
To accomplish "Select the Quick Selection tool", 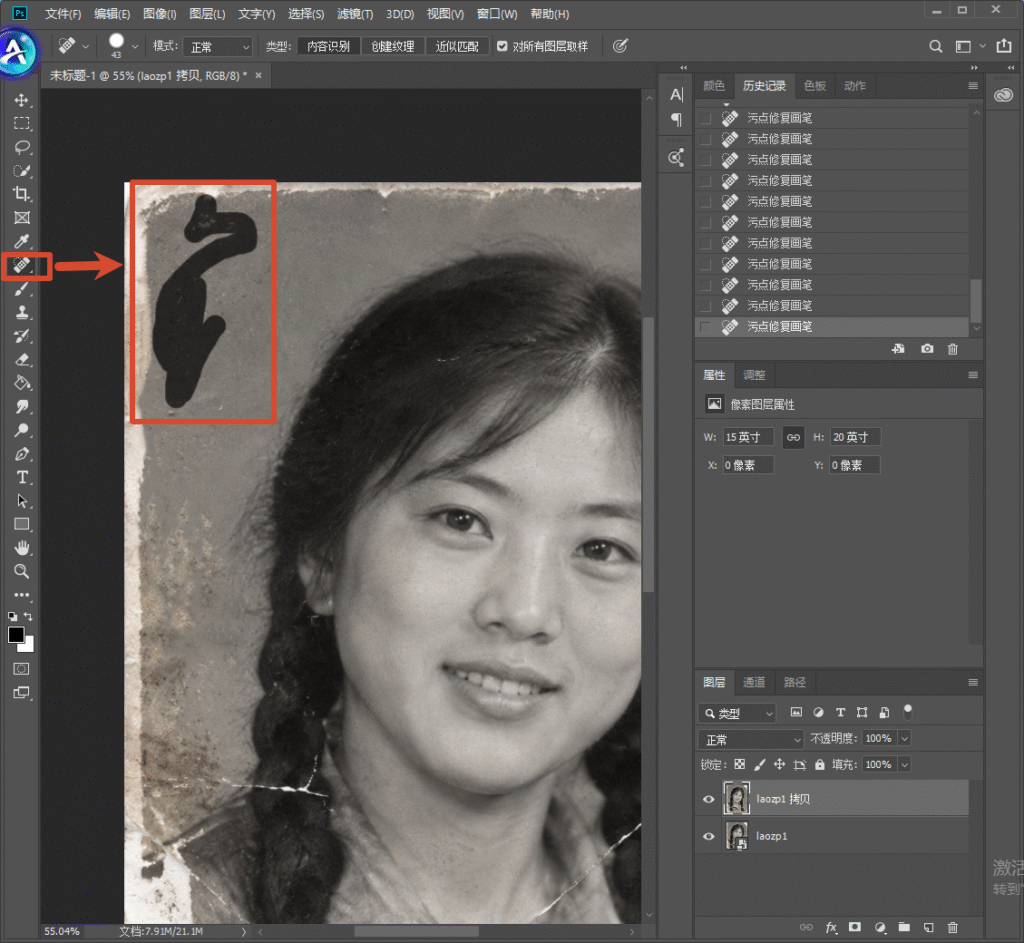I will point(22,170).
